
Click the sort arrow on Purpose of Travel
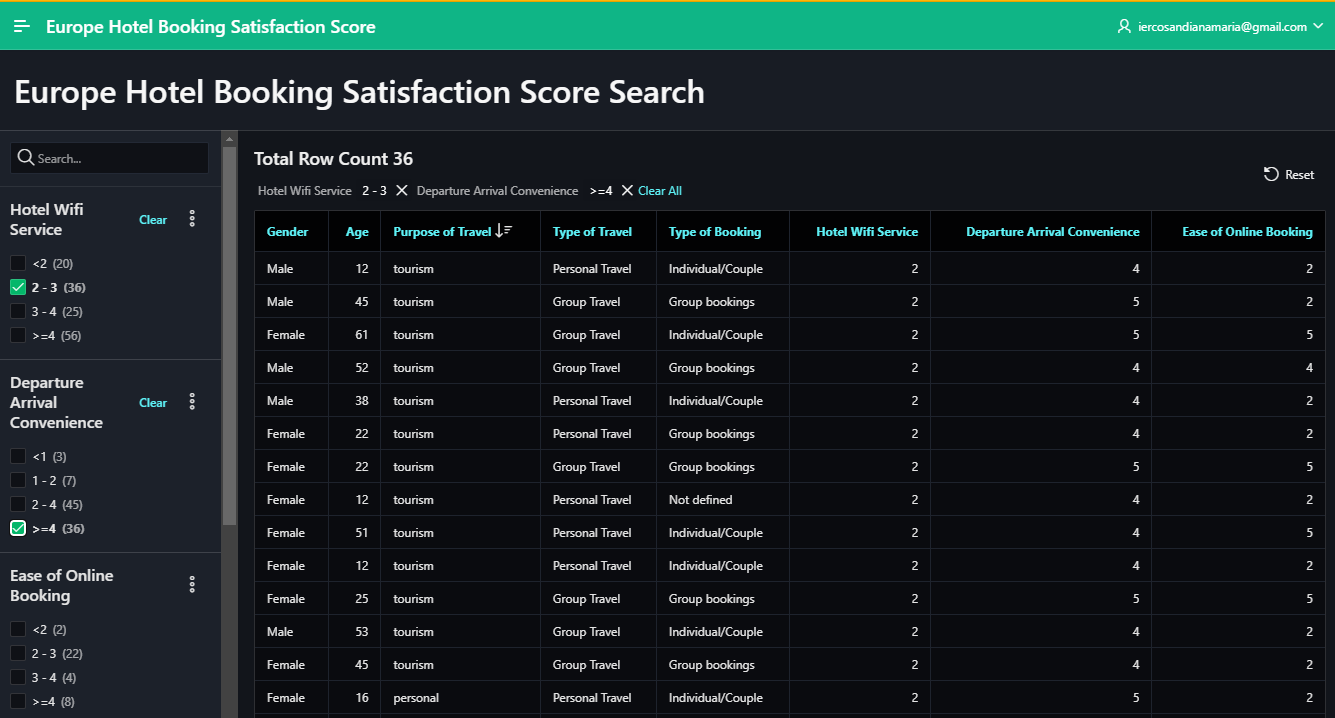(x=504, y=231)
